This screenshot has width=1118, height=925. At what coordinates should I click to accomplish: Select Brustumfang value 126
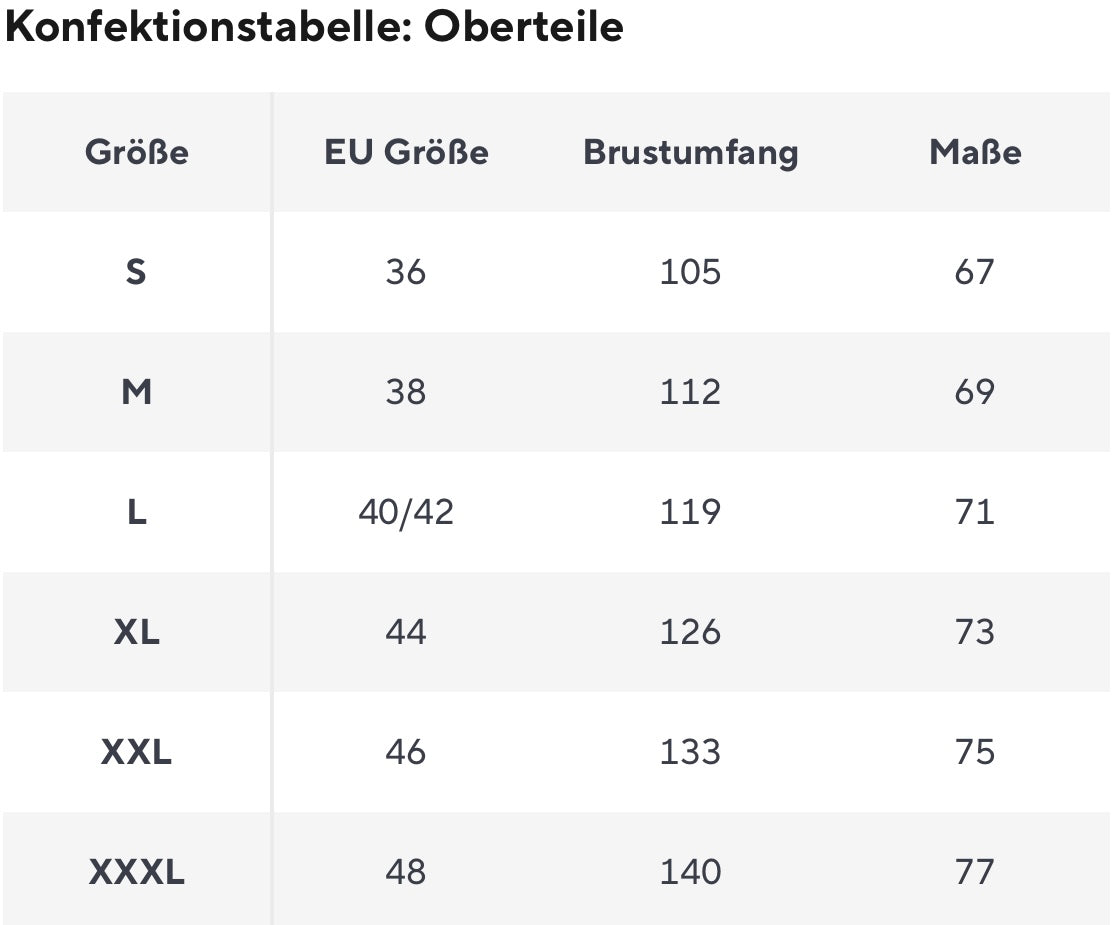pos(690,632)
